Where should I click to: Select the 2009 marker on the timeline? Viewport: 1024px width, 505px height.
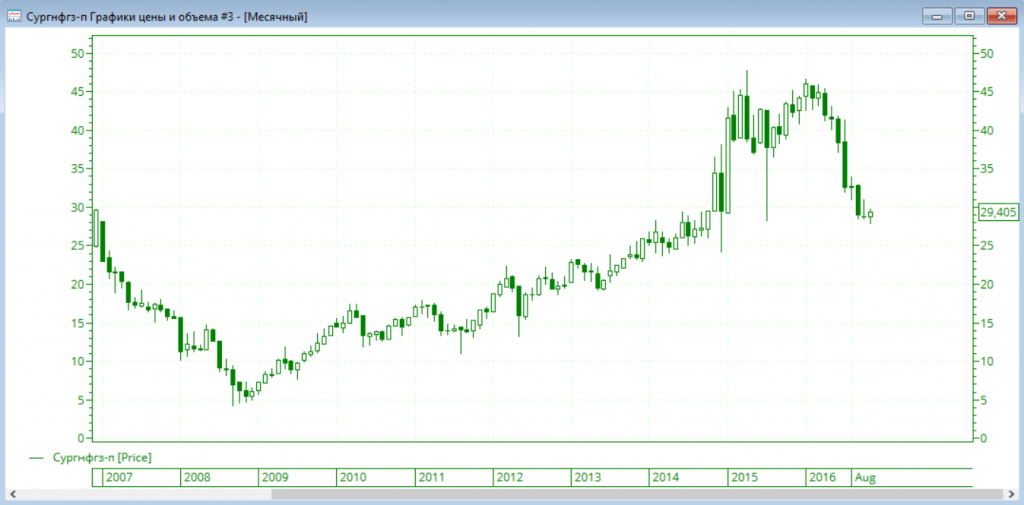(x=275, y=477)
